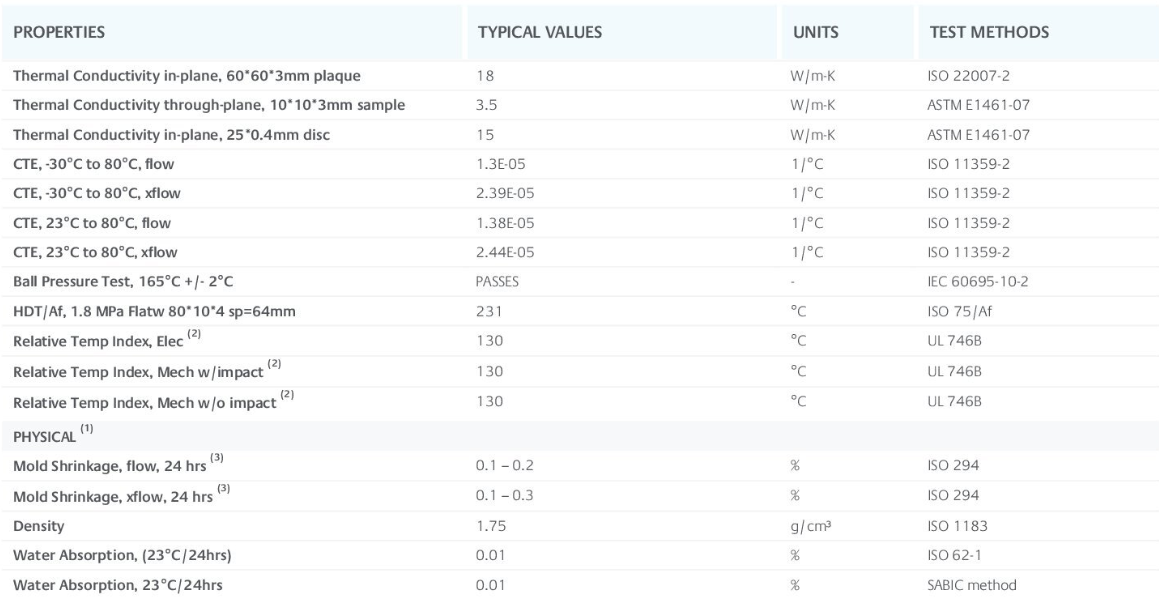Click the UNITS column header
Viewport: 1159px width, 598px height.
click(x=816, y=33)
